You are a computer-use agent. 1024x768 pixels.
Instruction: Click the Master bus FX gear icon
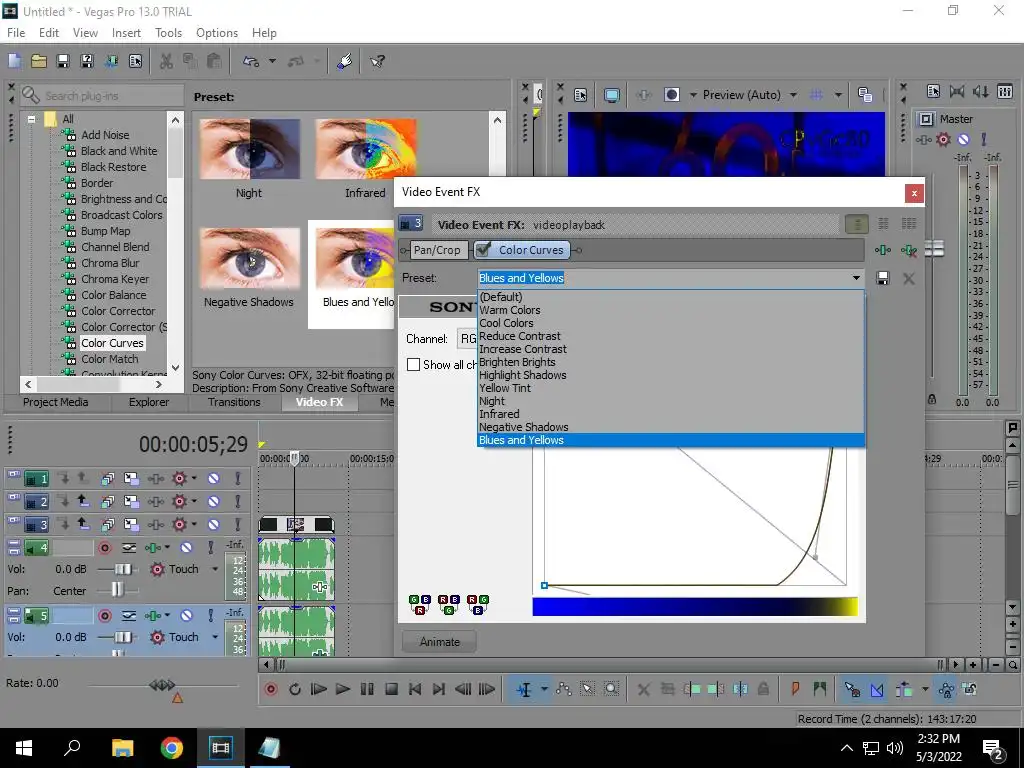943,139
